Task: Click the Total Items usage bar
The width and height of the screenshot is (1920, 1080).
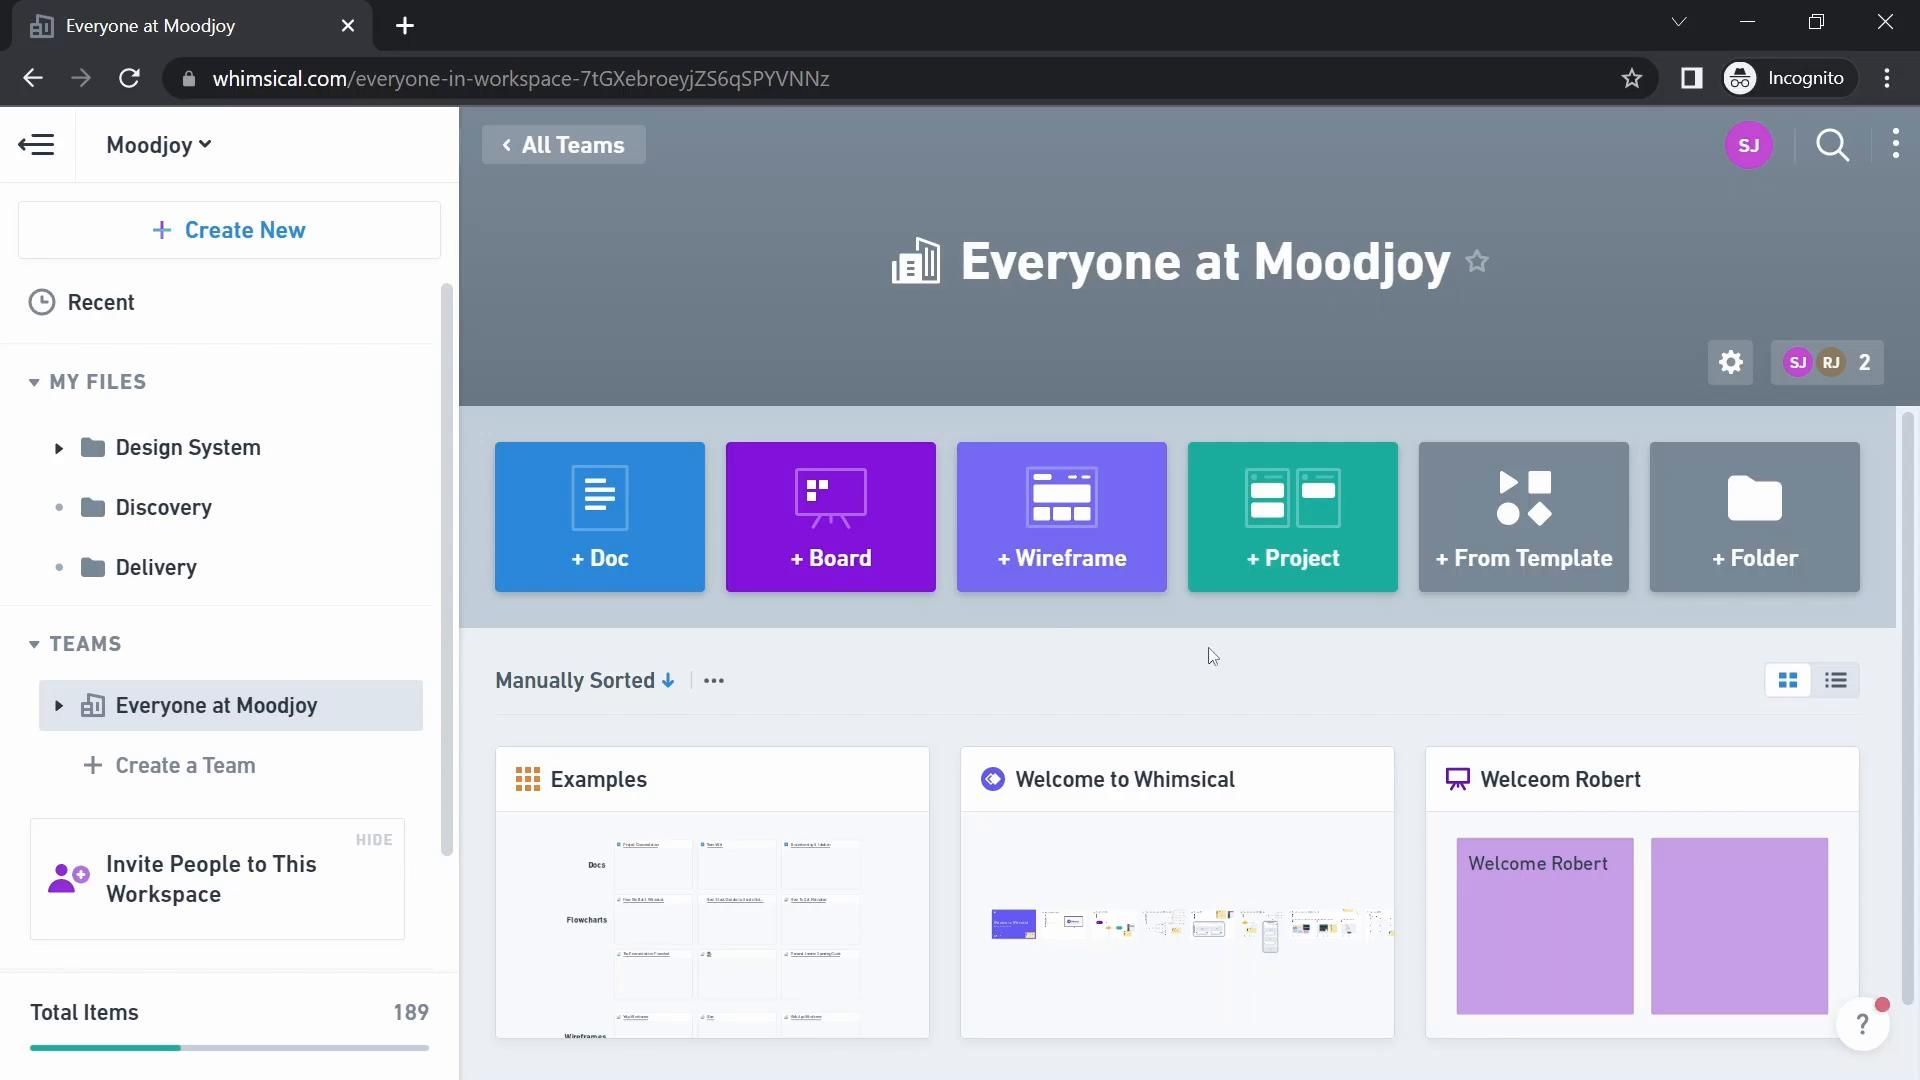Action: [x=229, y=1047]
